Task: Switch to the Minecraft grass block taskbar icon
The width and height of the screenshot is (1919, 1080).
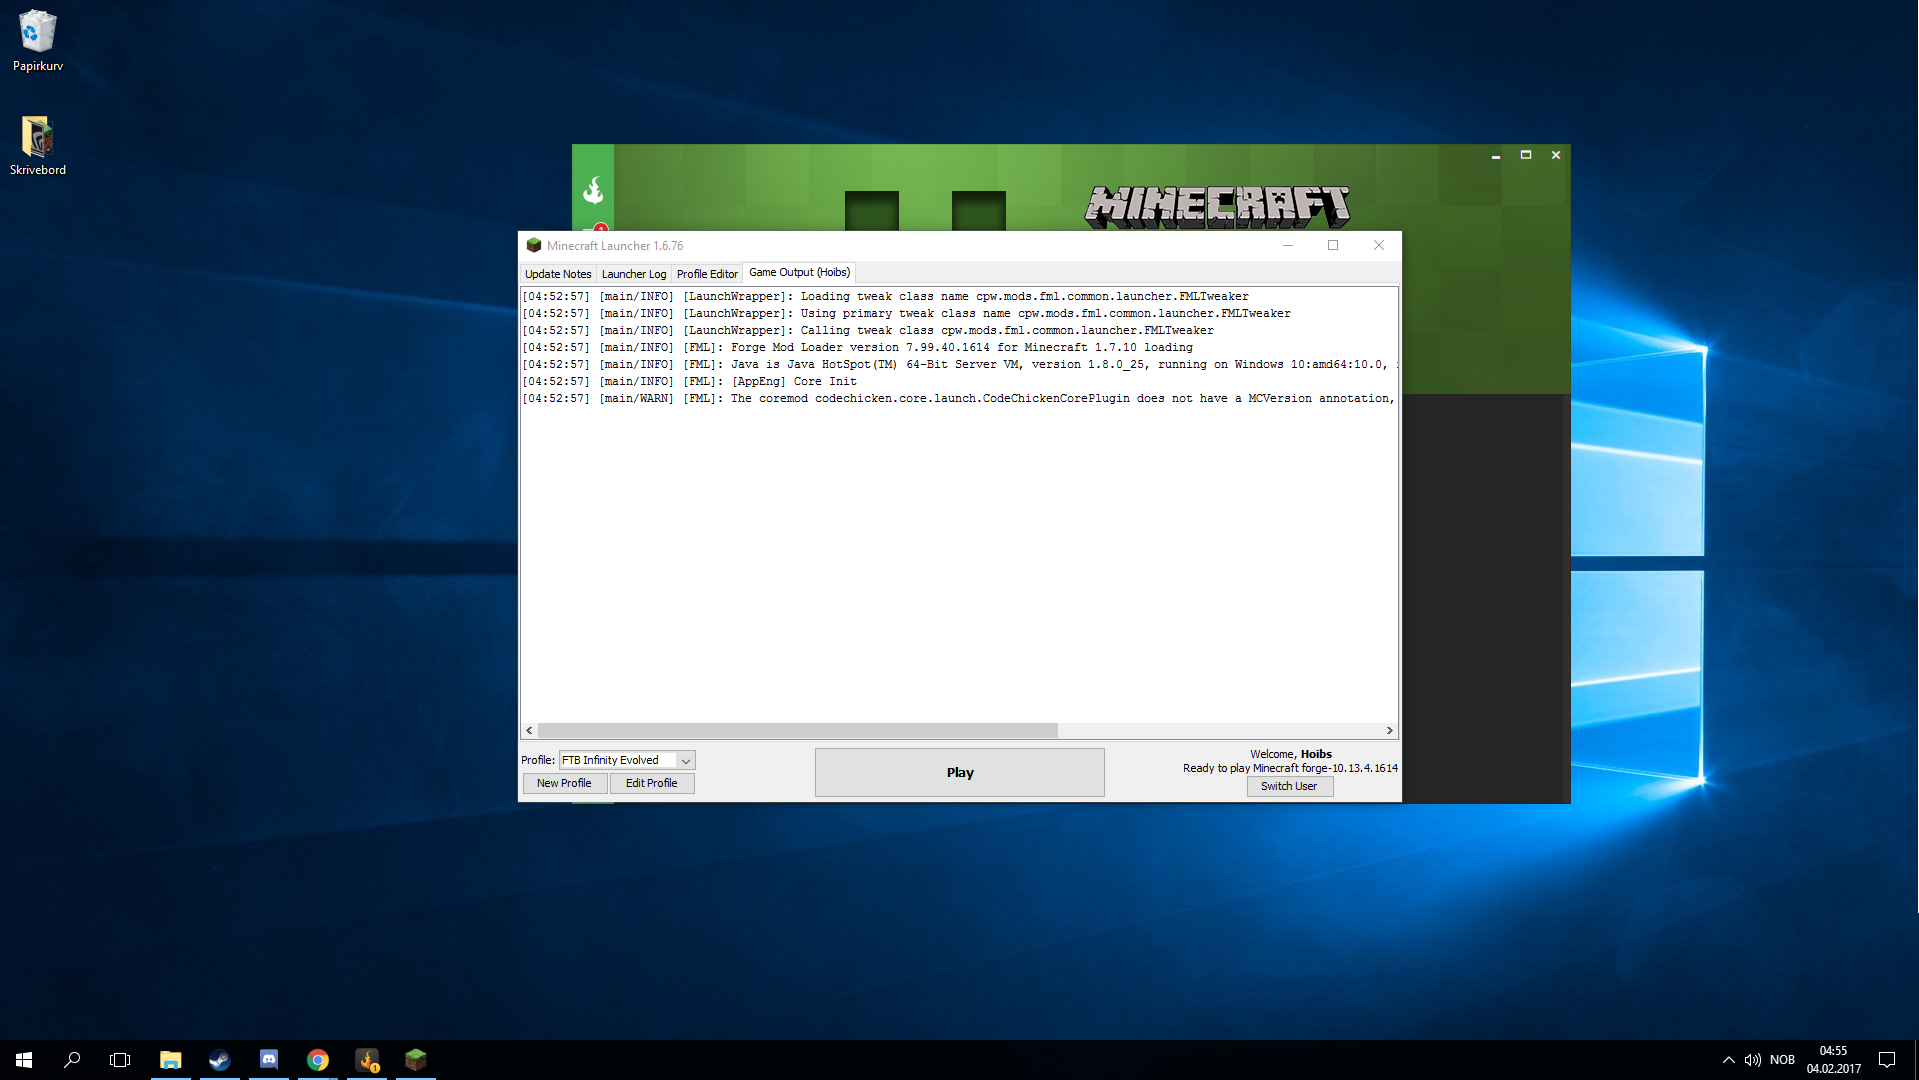Action: 416,1059
